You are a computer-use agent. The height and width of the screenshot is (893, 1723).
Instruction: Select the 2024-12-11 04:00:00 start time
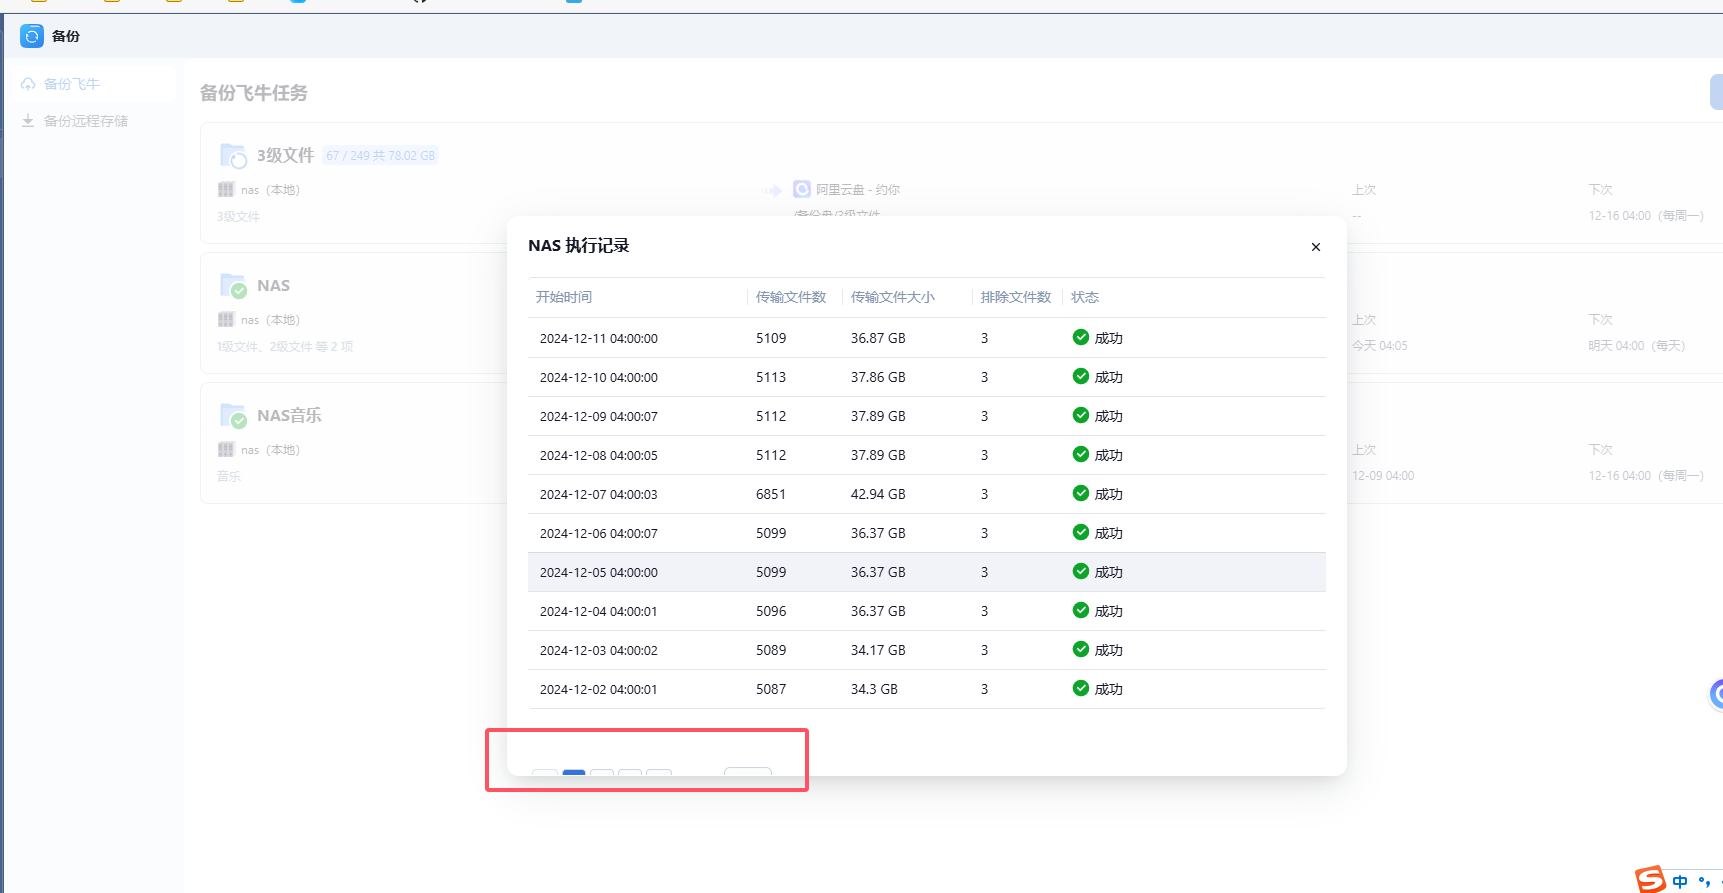[x=599, y=339]
